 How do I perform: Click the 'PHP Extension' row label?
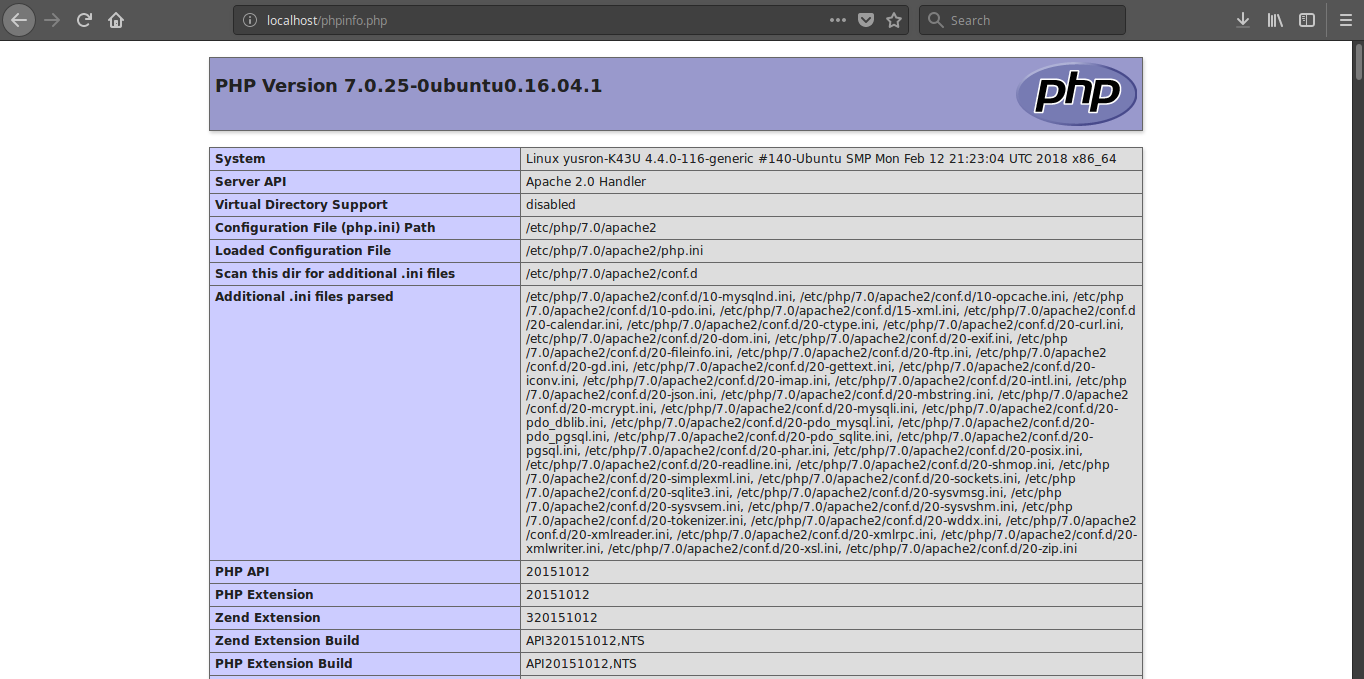pos(264,595)
